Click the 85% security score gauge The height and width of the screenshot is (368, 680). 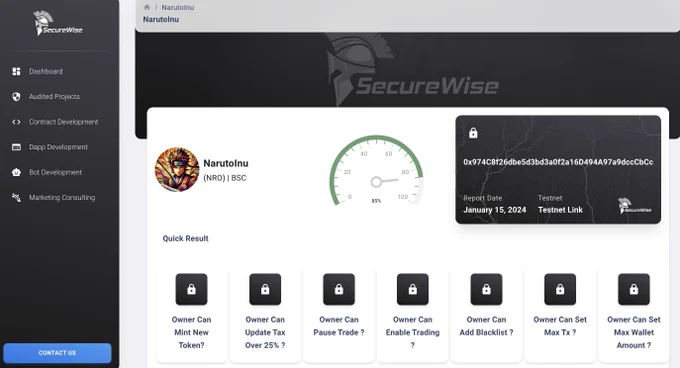(376, 170)
